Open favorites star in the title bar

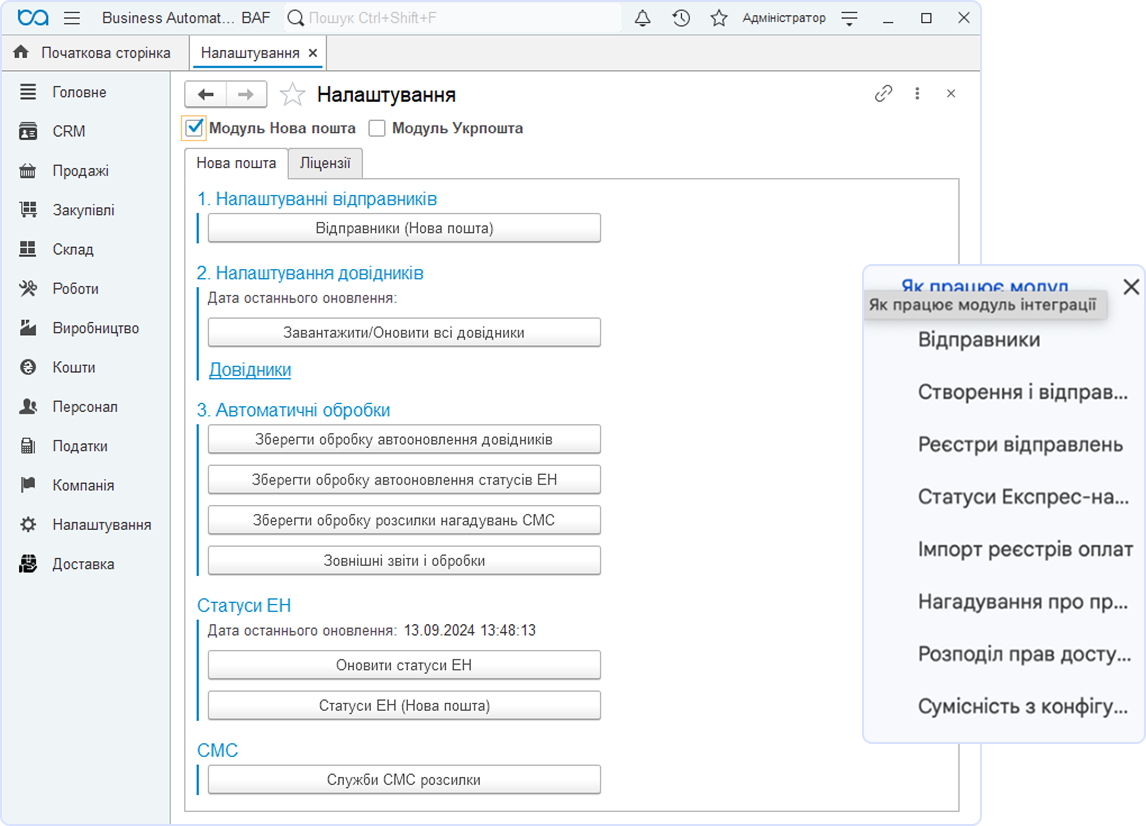(x=719, y=18)
